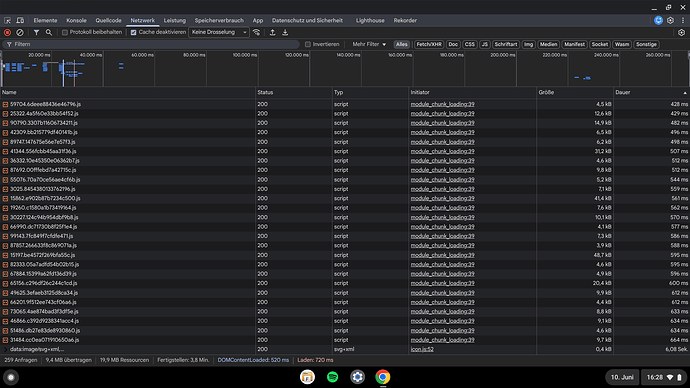Open Files app in the shelf
This screenshot has height=388, width=690.
(307, 377)
